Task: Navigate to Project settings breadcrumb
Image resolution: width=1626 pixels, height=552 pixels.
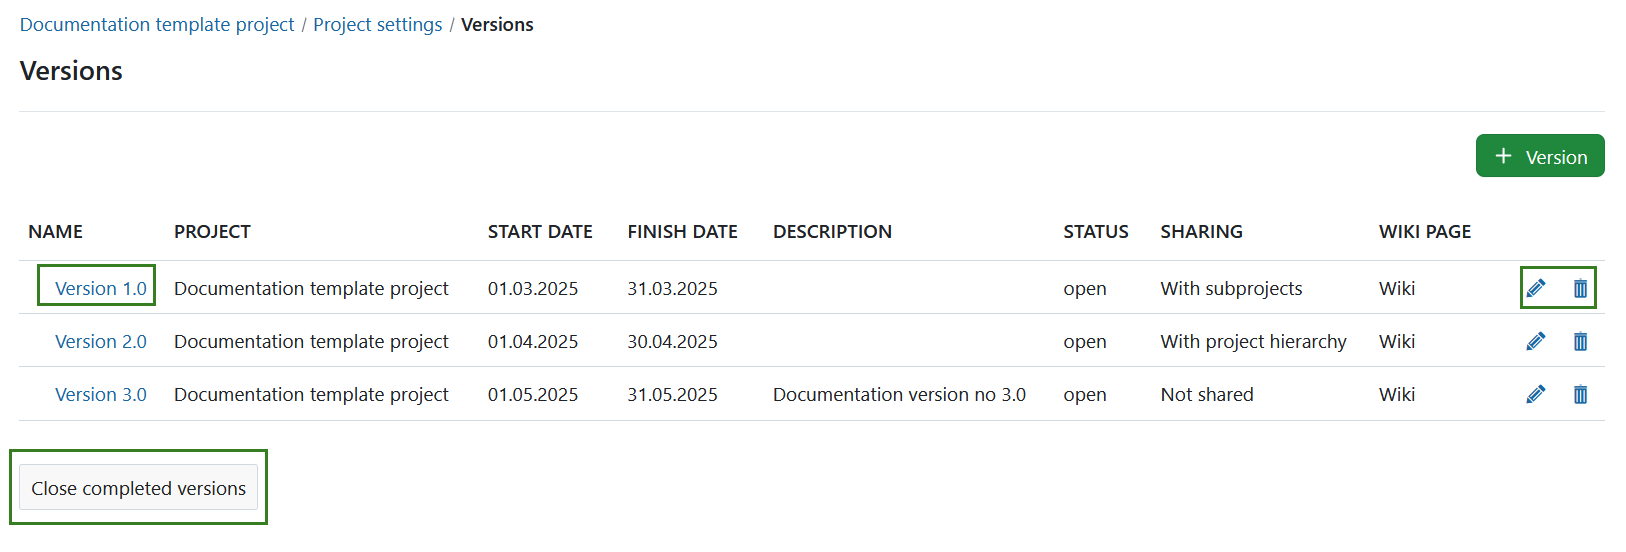Action: [377, 24]
